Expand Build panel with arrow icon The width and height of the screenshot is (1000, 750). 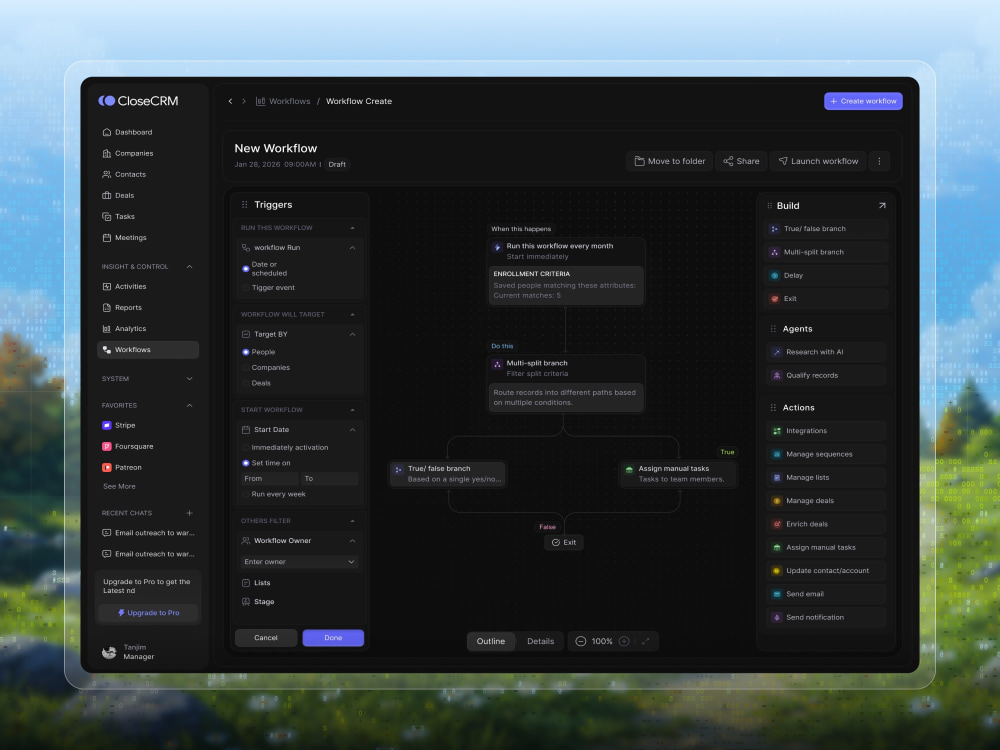pyautogui.click(x=882, y=205)
